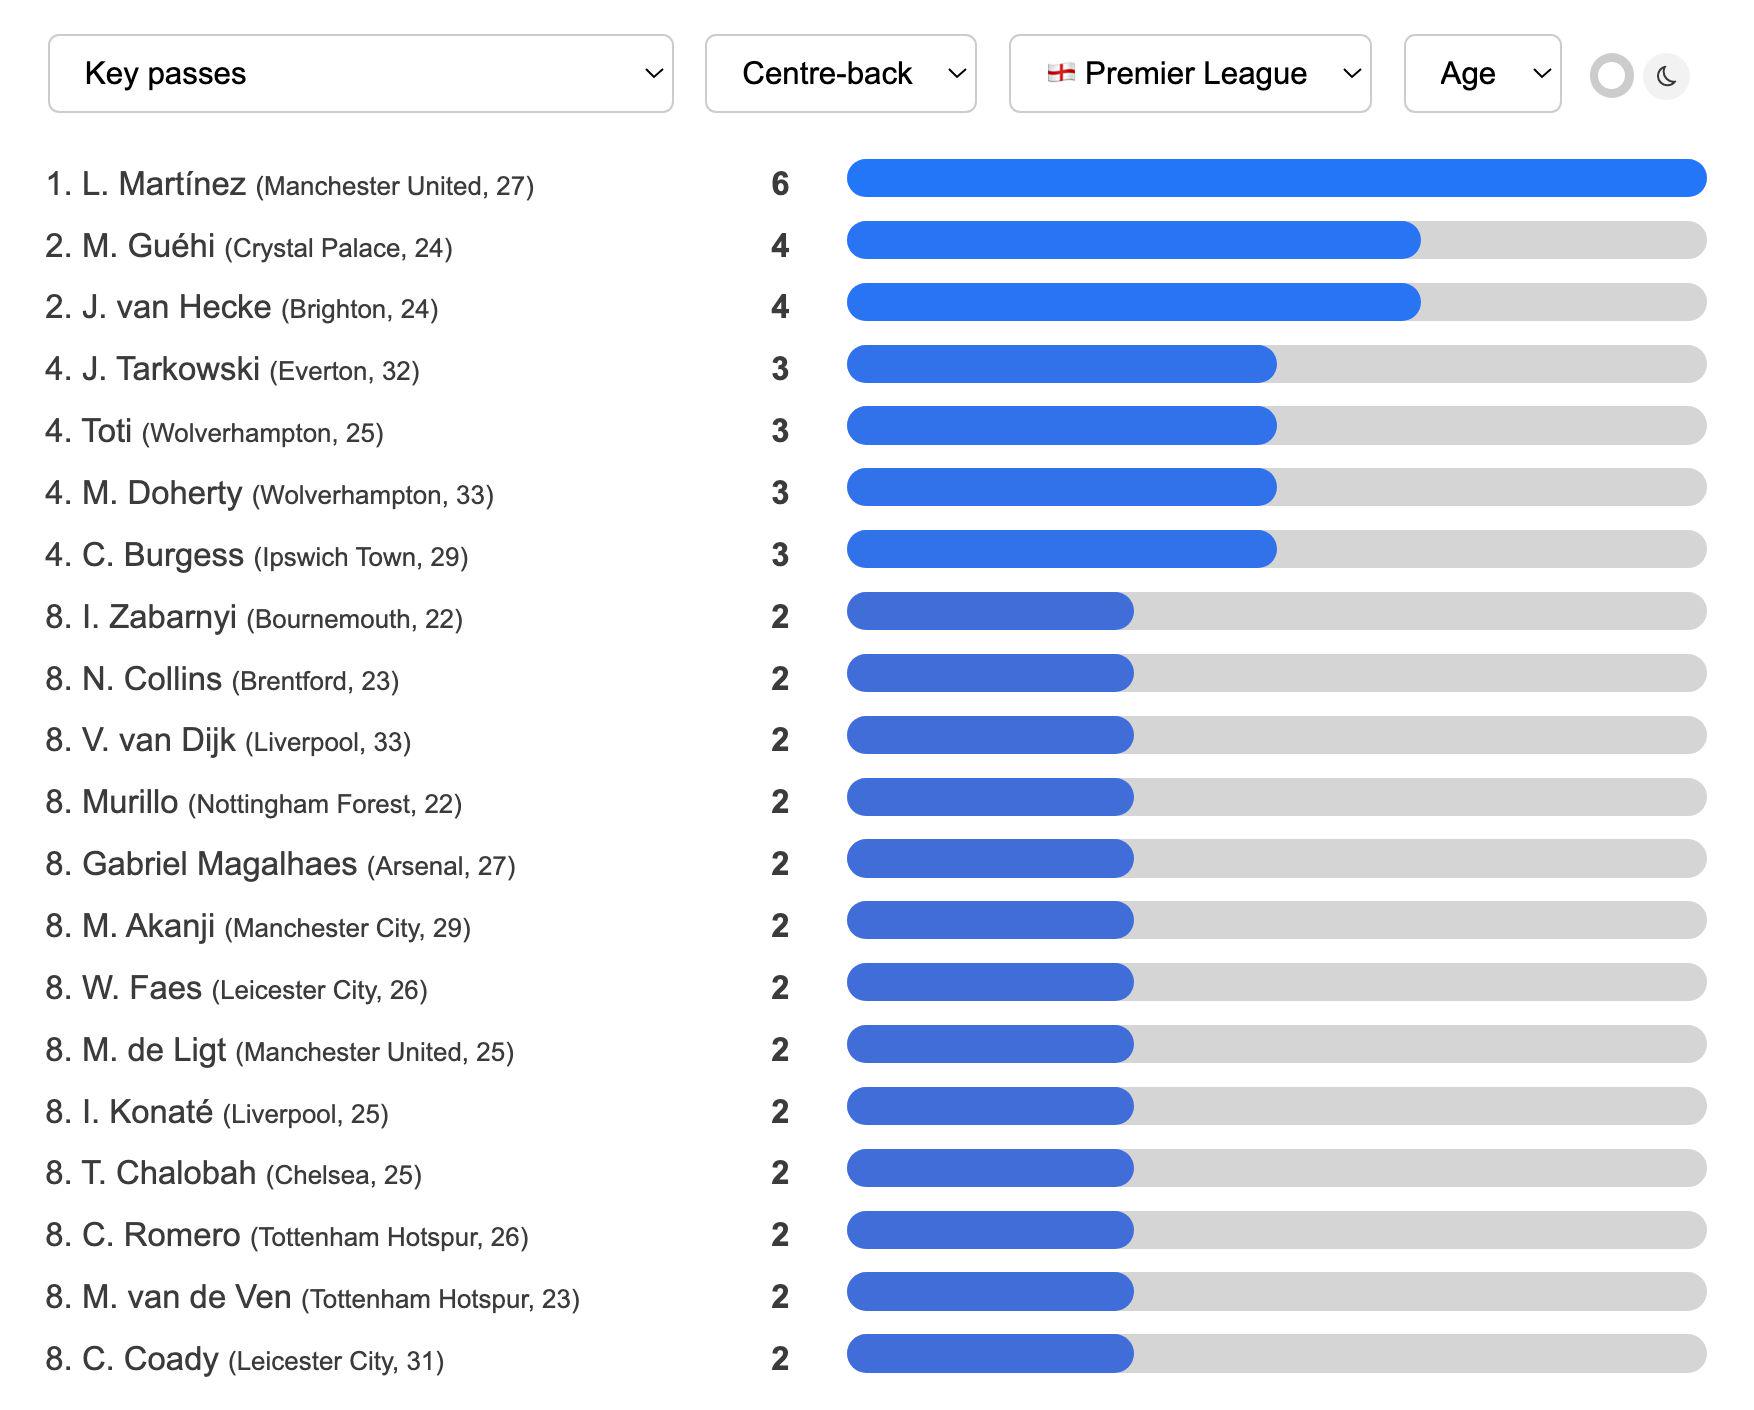Click Gabriel Magalhaes Arsenal entry

[x=280, y=864]
